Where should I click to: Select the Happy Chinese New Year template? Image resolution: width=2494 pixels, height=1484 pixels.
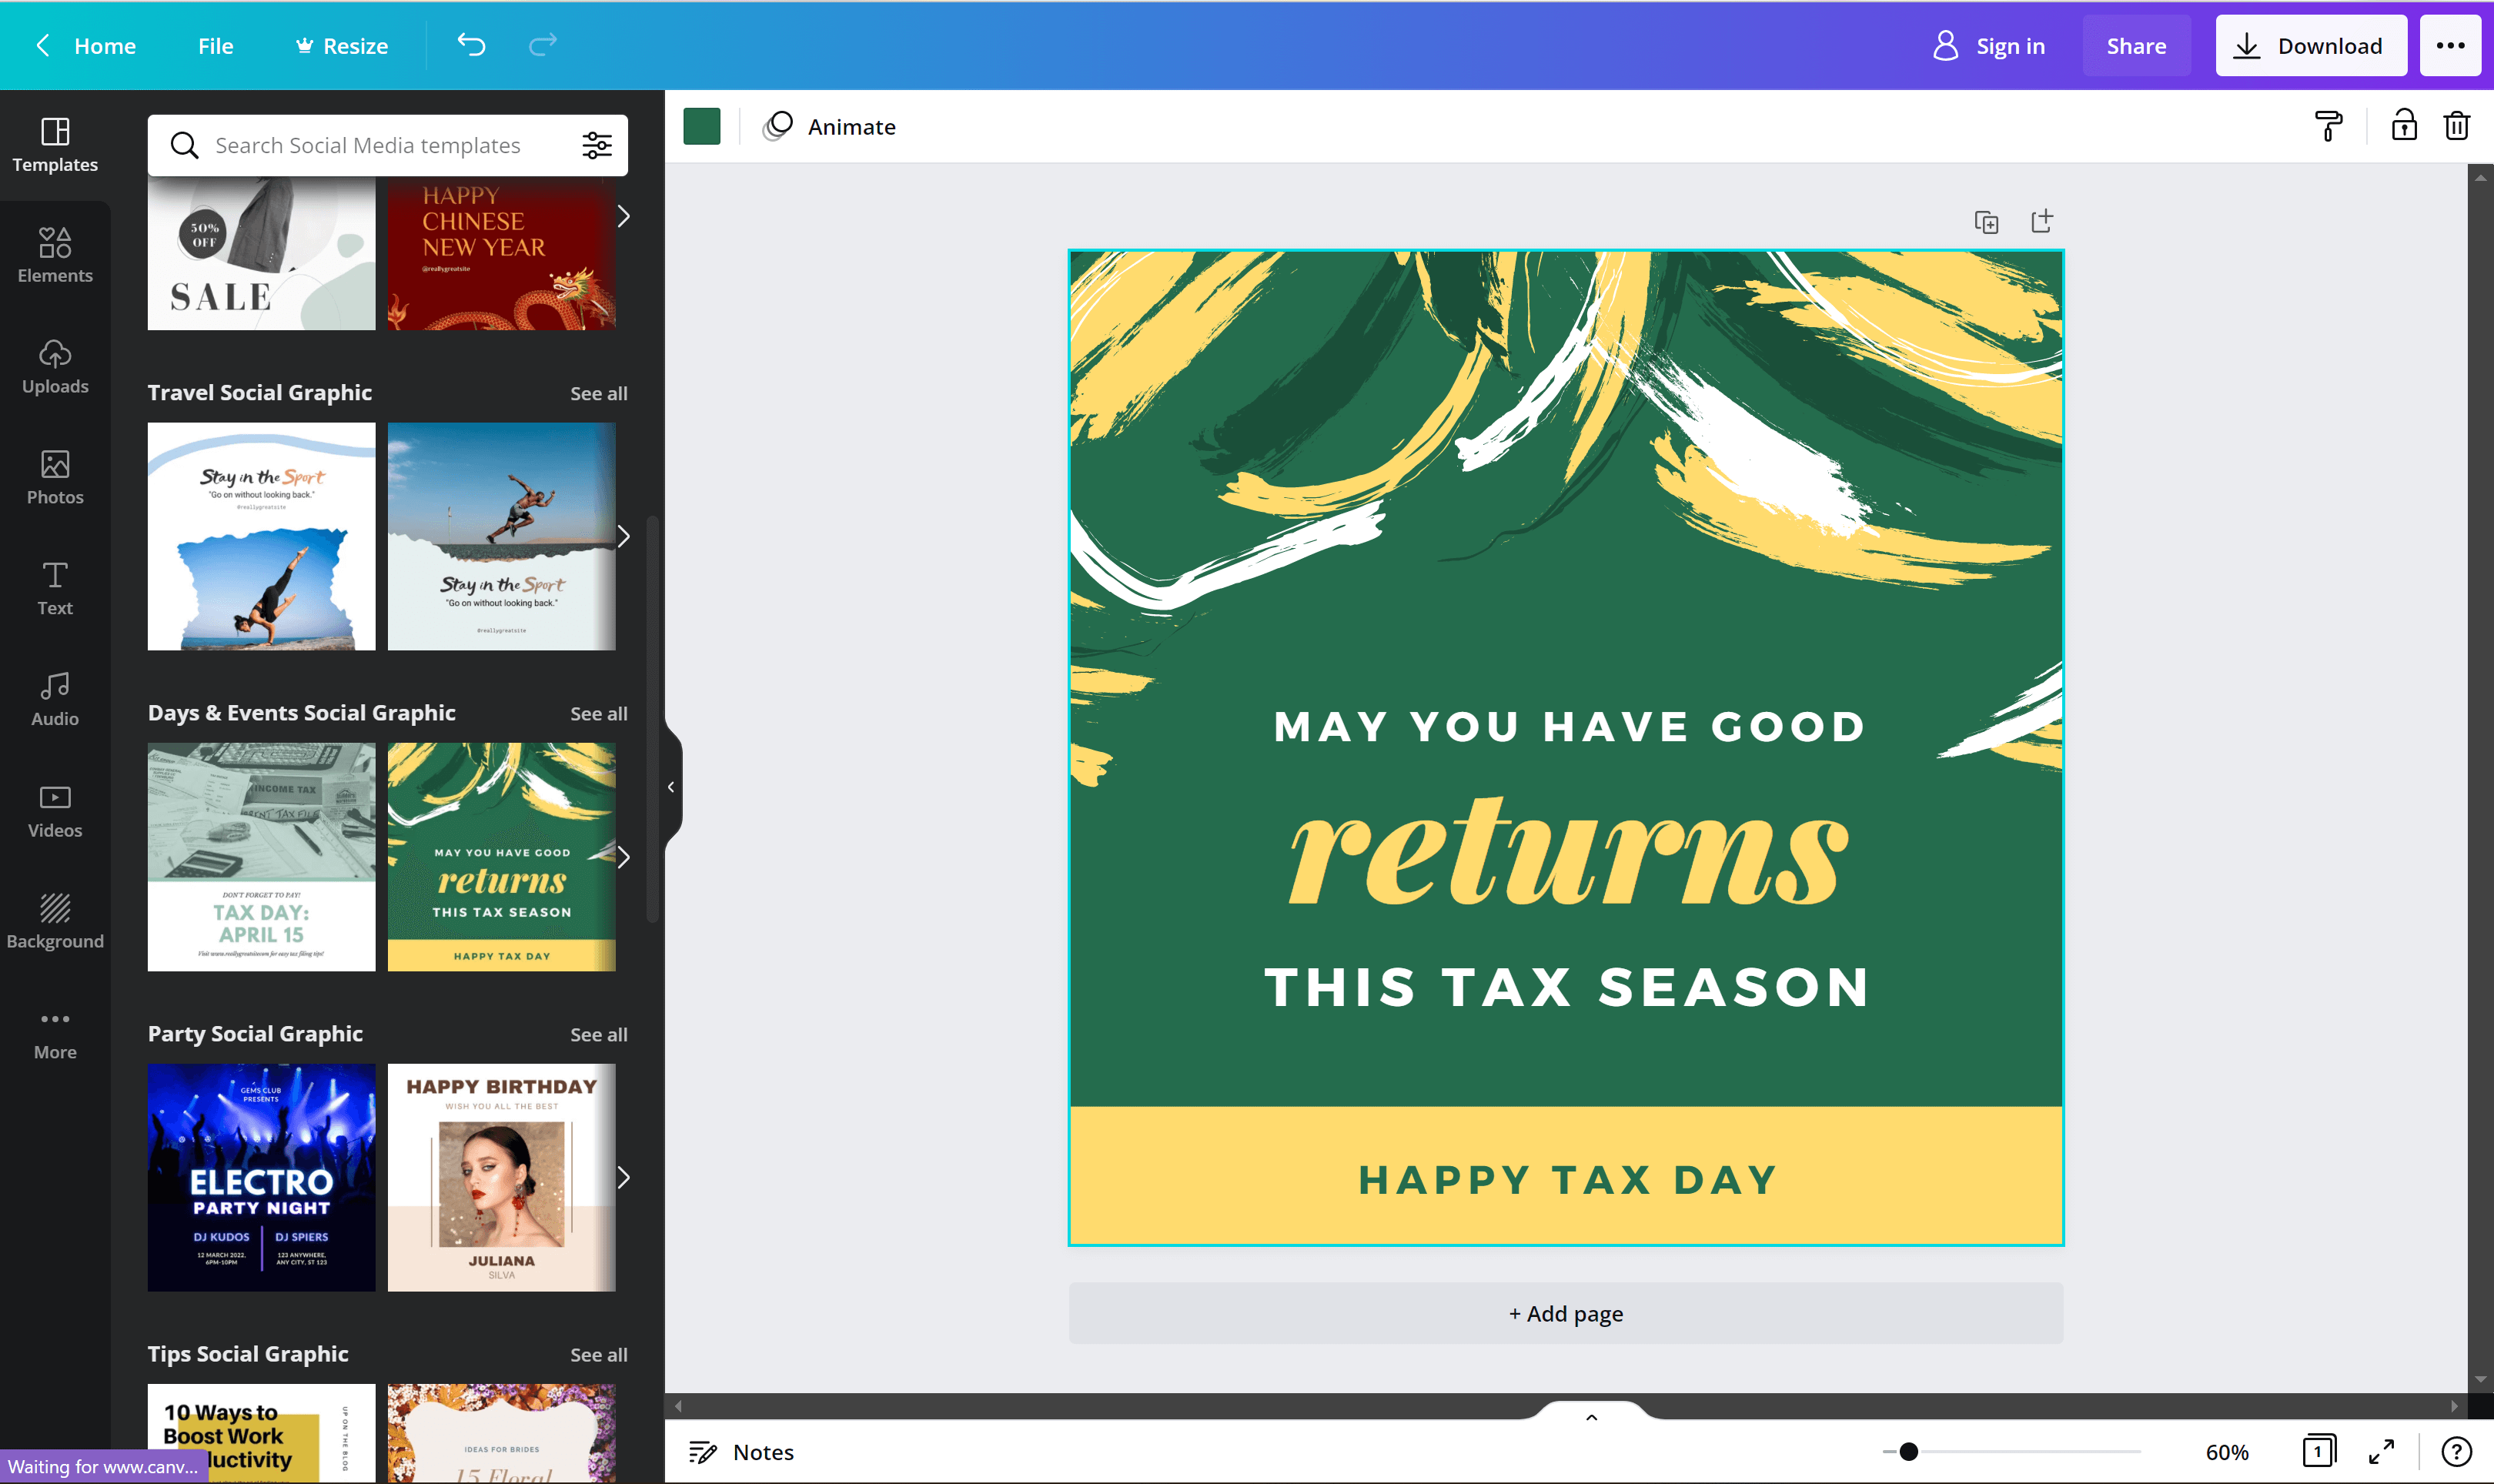(502, 254)
